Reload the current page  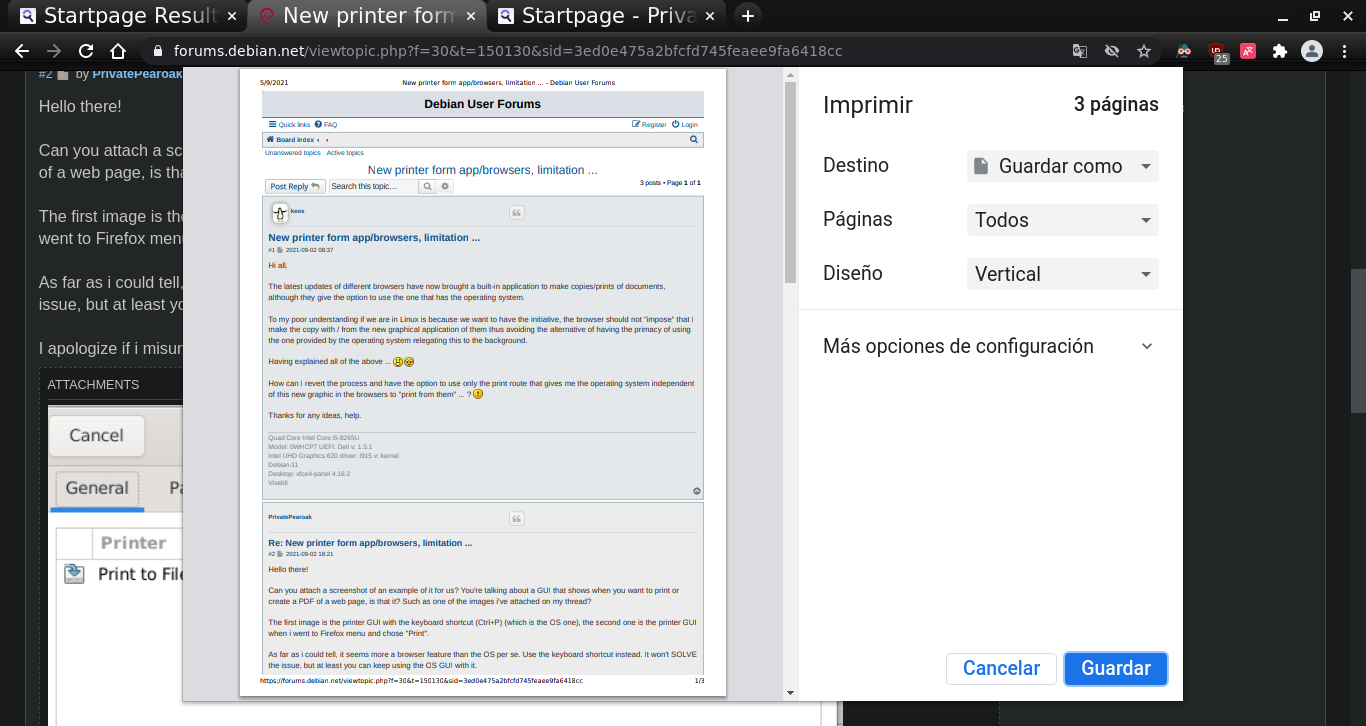86,51
